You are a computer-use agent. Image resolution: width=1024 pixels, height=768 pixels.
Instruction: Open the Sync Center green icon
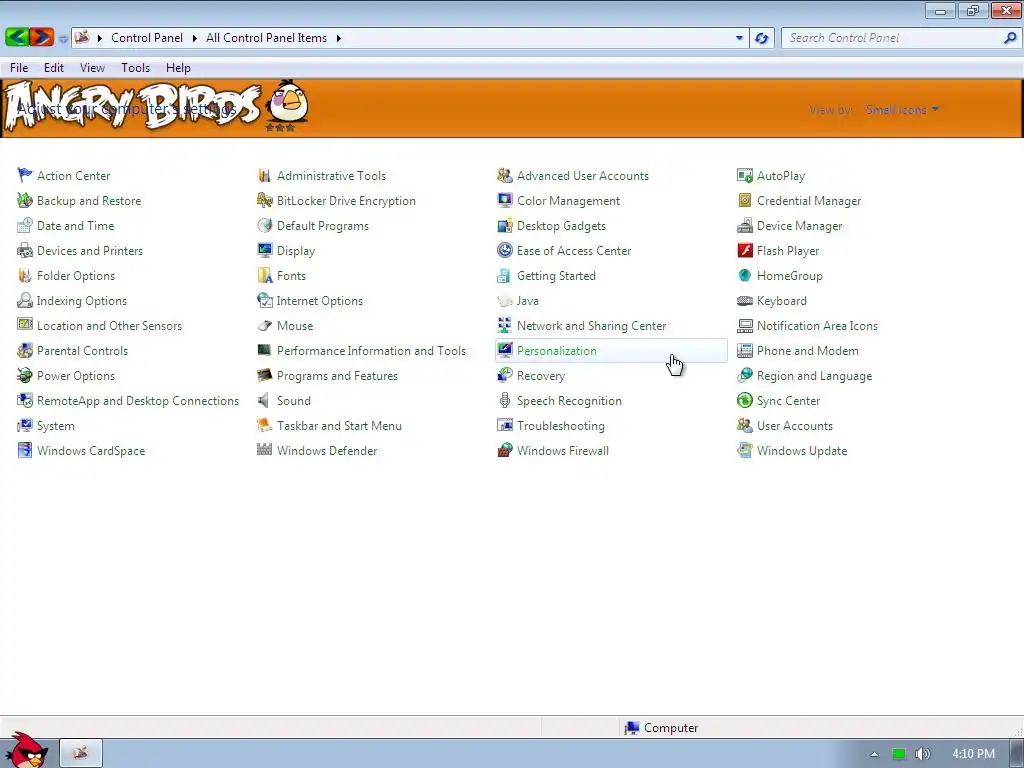pyautogui.click(x=744, y=400)
